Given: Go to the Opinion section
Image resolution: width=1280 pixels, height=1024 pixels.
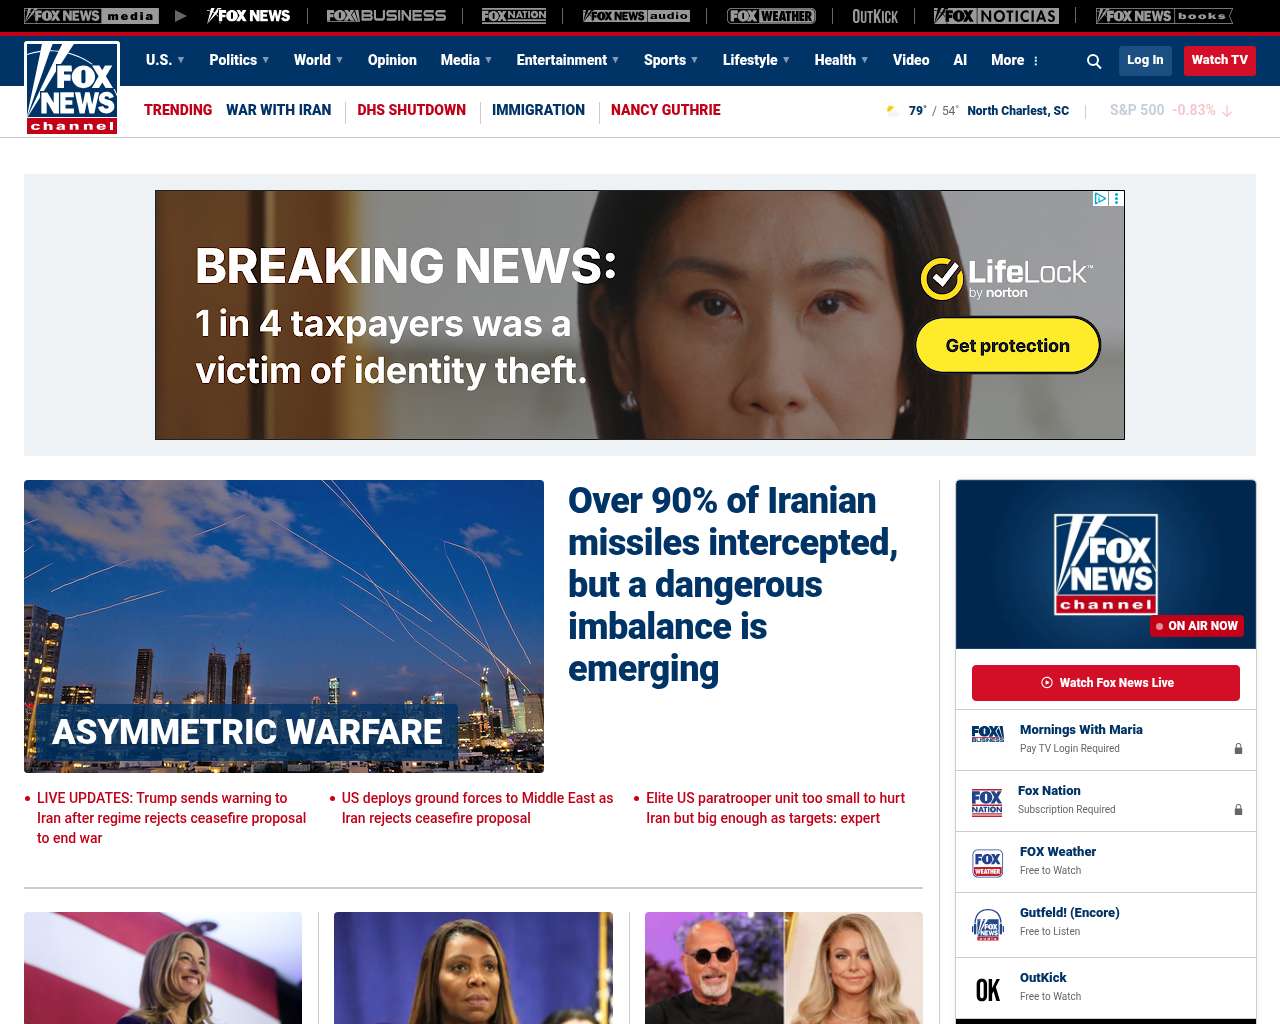Looking at the screenshot, I should pyautogui.click(x=392, y=60).
